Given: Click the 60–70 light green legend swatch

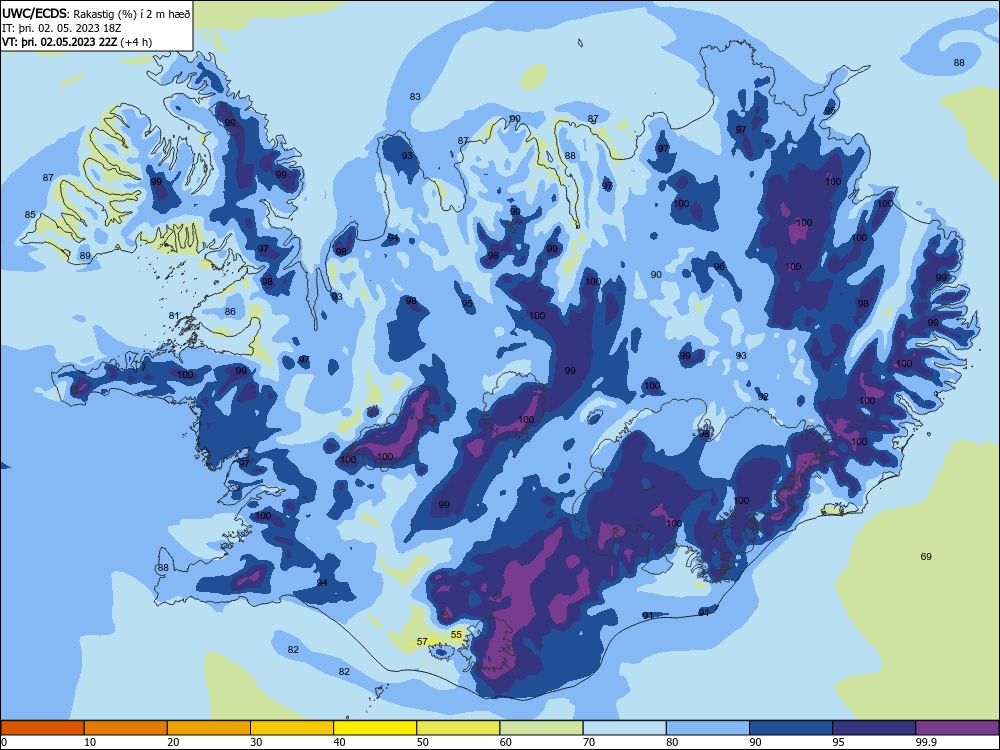Looking at the screenshot, I should [x=541, y=728].
